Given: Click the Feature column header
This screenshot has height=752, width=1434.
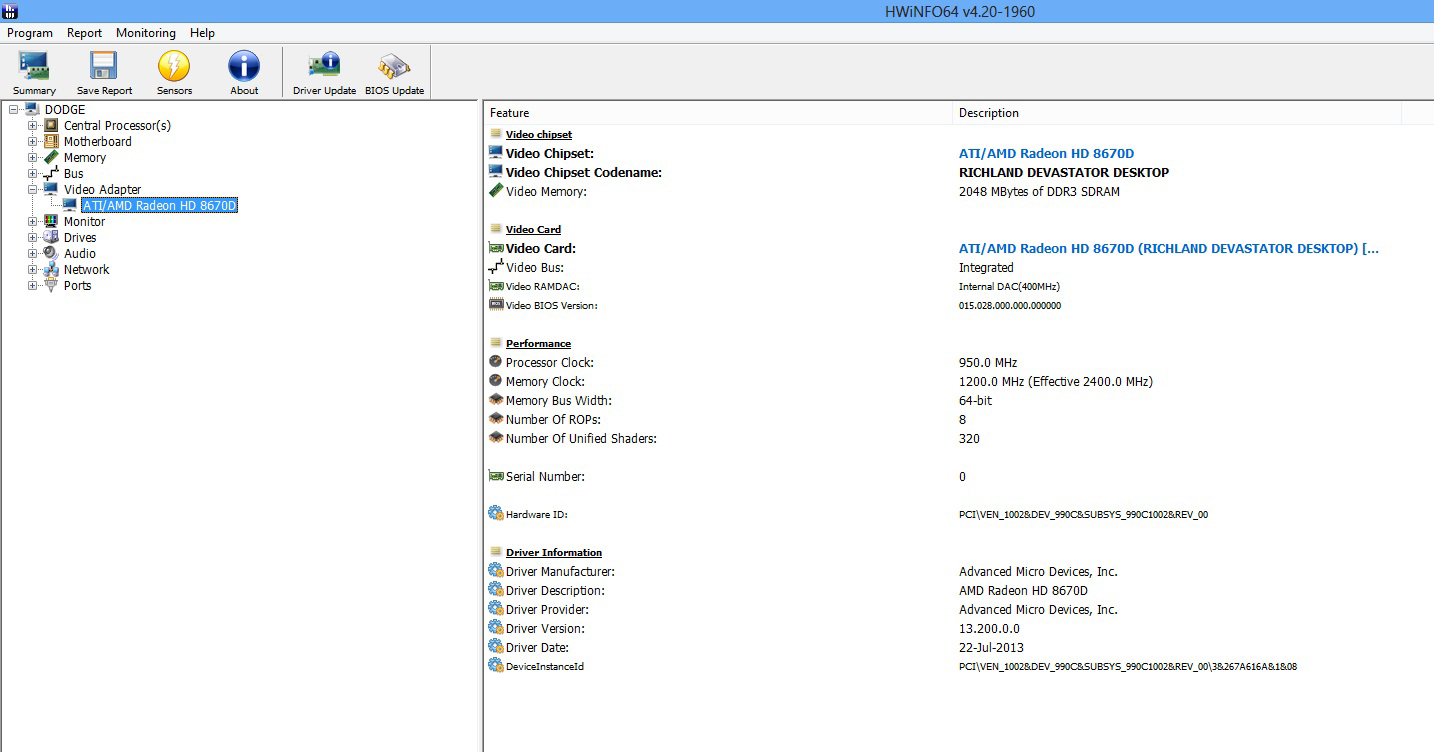Looking at the screenshot, I should [718, 113].
